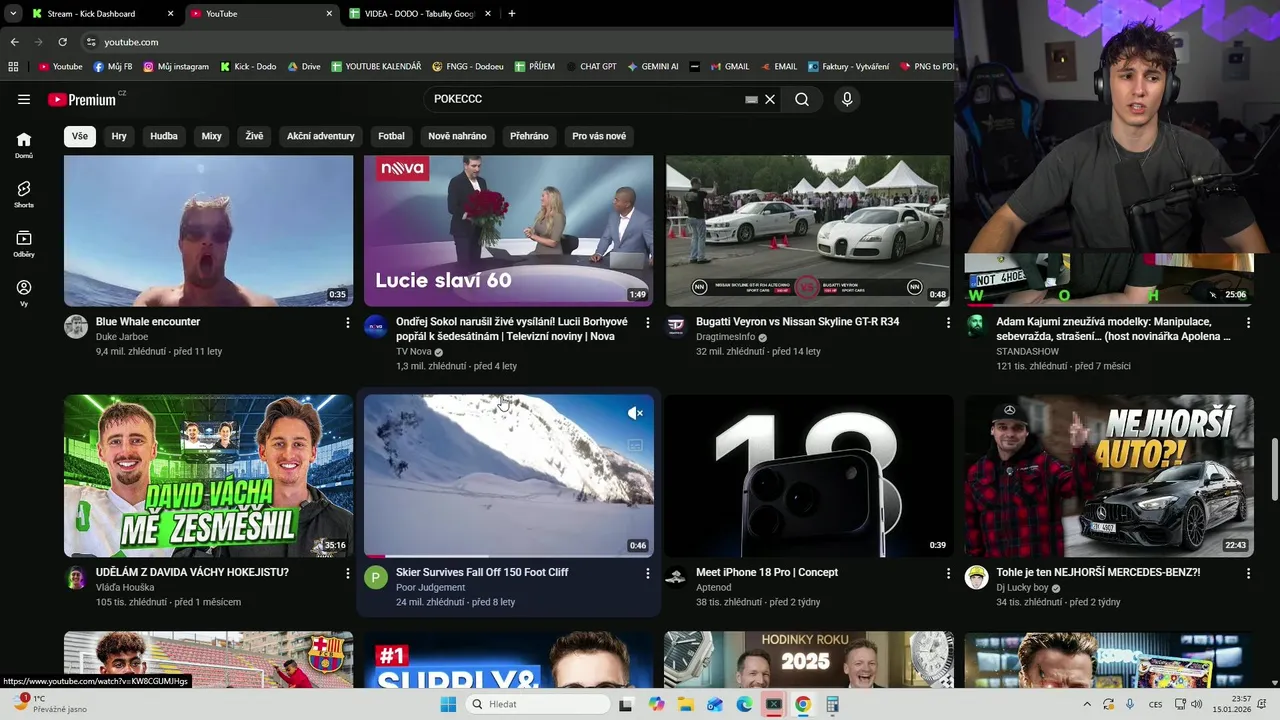Open GEMINI AI bookmark
Screen dimensions: 1280x720
point(653,67)
